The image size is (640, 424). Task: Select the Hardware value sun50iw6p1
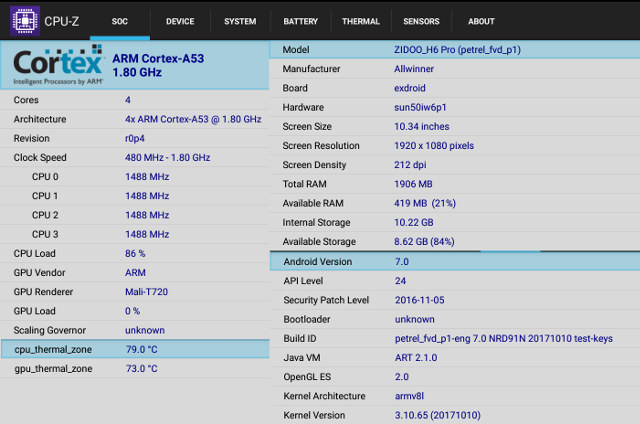pyautogui.click(x=420, y=107)
